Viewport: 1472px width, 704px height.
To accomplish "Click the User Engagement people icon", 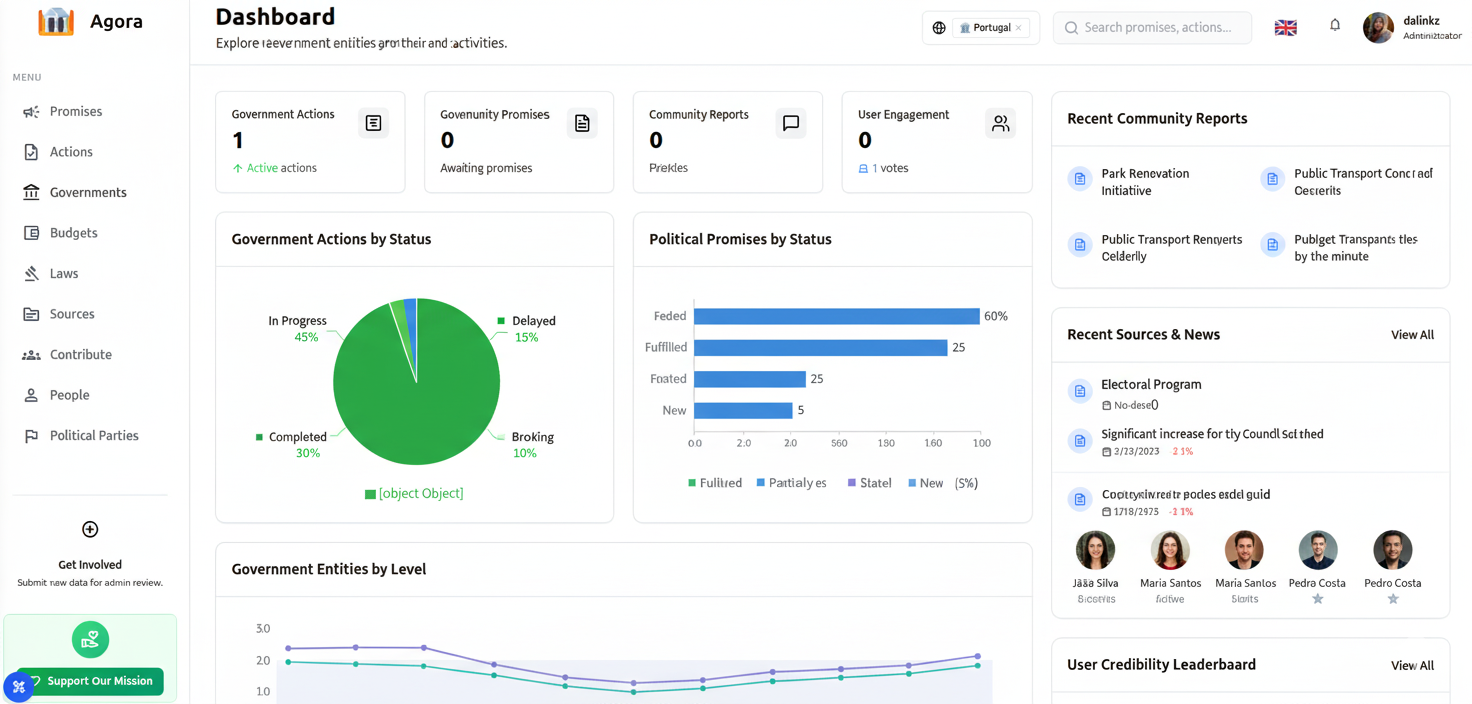I will pyautogui.click(x=999, y=123).
